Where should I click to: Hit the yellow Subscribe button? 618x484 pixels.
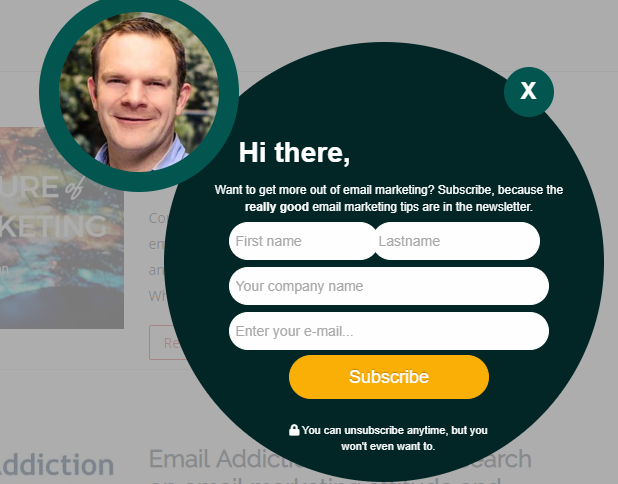[x=389, y=377]
